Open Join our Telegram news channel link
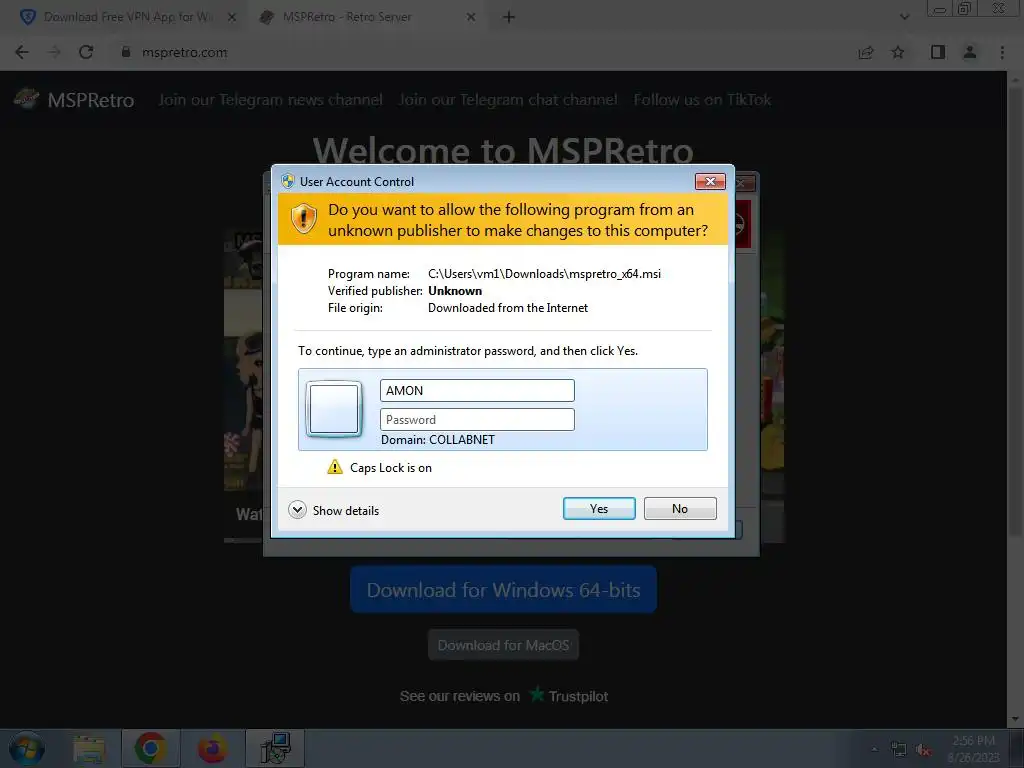This screenshot has width=1024, height=768. pos(270,99)
